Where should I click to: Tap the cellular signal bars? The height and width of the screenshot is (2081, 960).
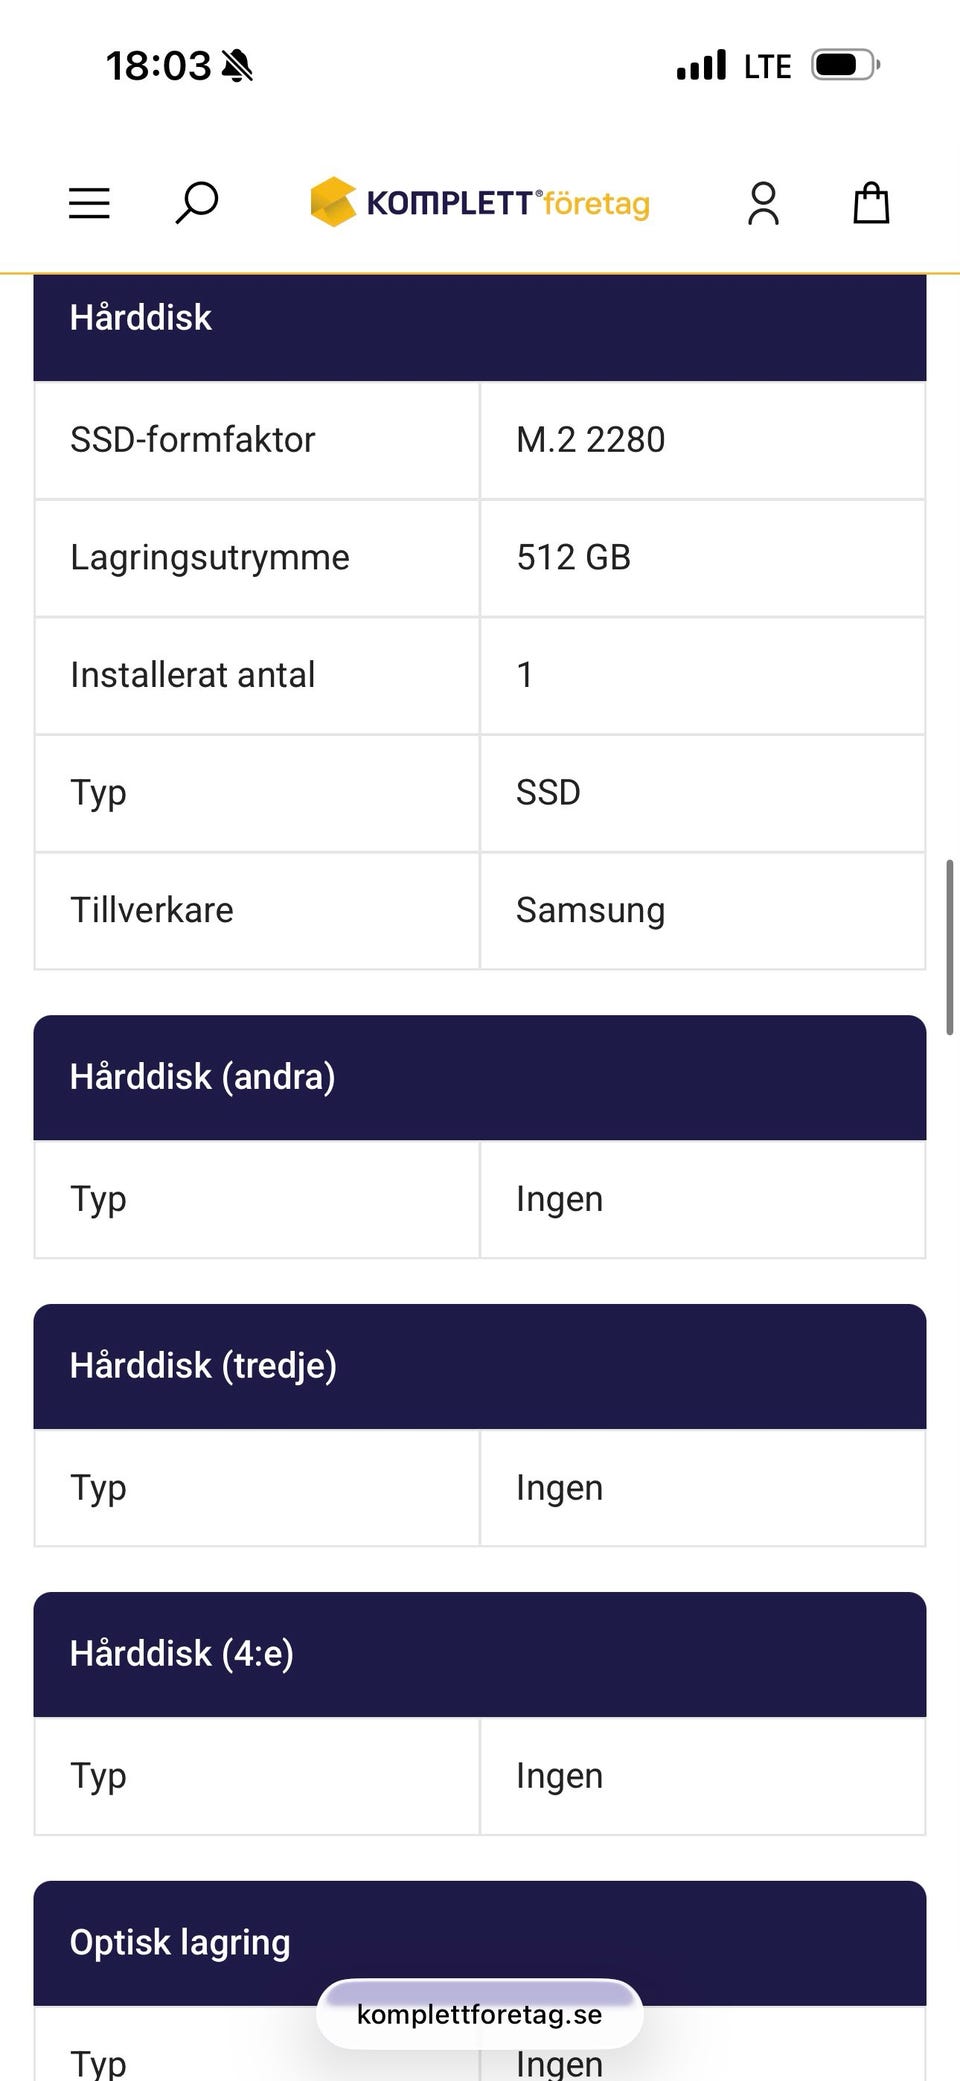tap(701, 66)
